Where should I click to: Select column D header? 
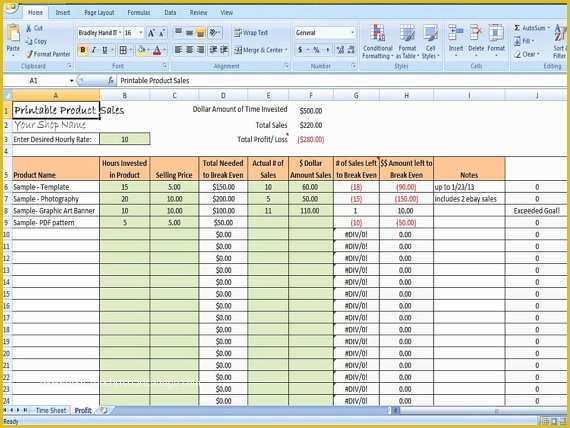coord(223,96)
